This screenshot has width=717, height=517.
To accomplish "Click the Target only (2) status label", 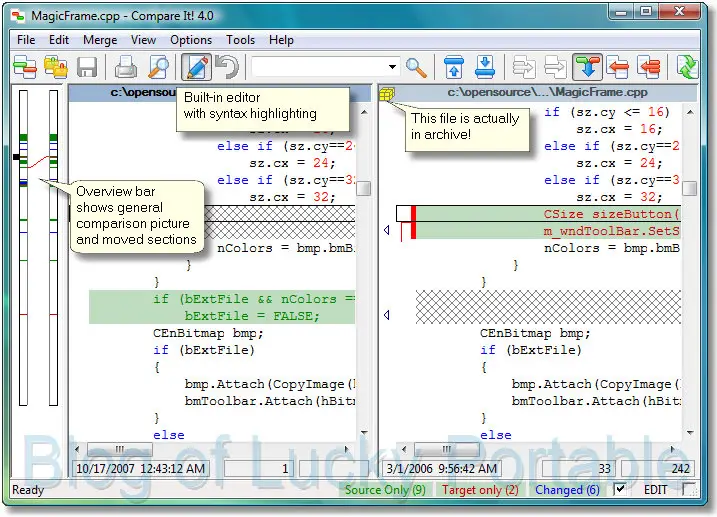I will click(480, 490).
